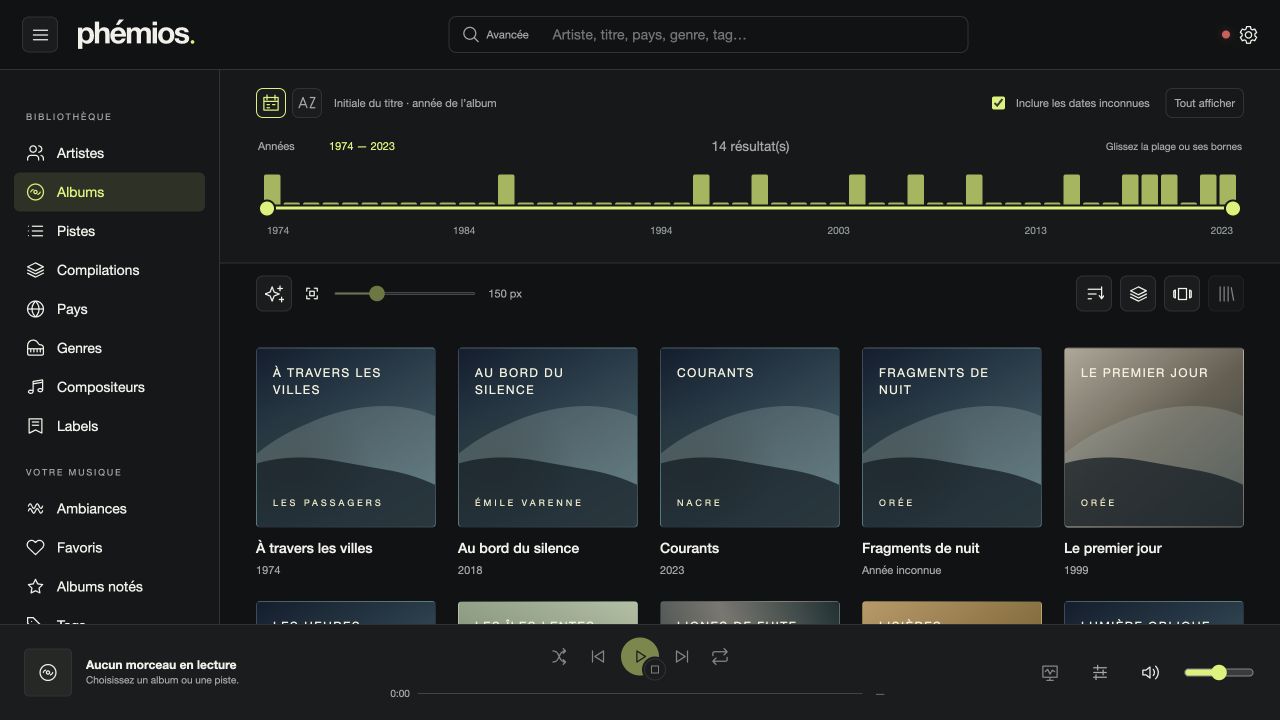The image size is (1280, 720).
Task: Show Compositeurs in the library
Action: [110, 387]
